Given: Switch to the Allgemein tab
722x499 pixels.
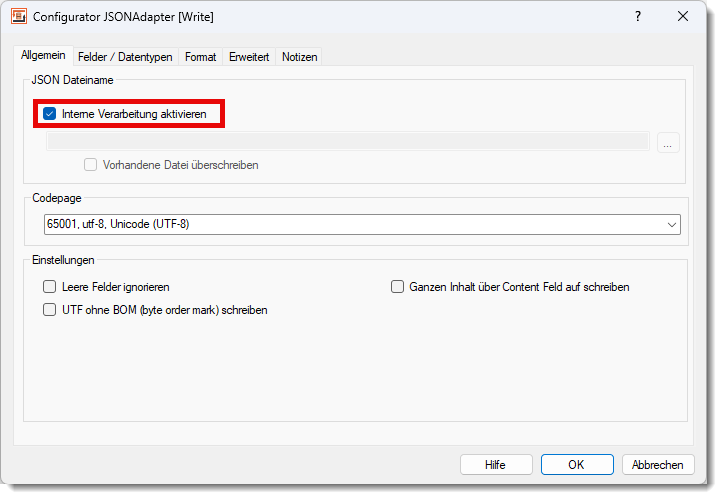Looking at the screenshot, I should pos(43,57).
